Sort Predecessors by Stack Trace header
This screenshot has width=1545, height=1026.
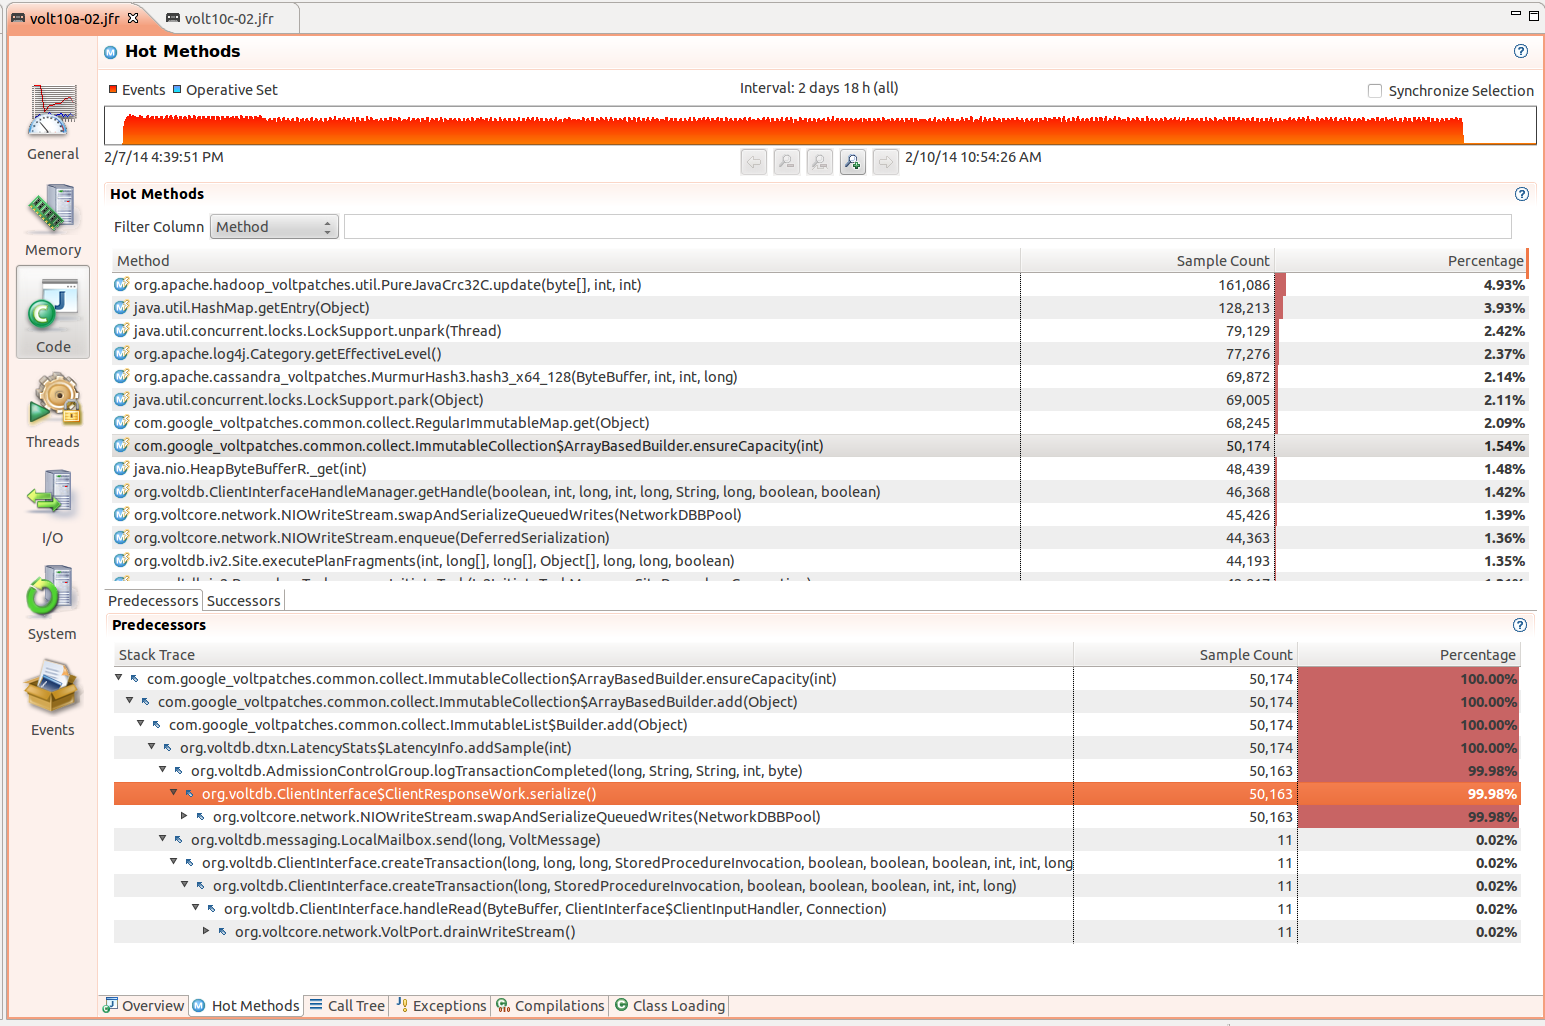point(593,655)
